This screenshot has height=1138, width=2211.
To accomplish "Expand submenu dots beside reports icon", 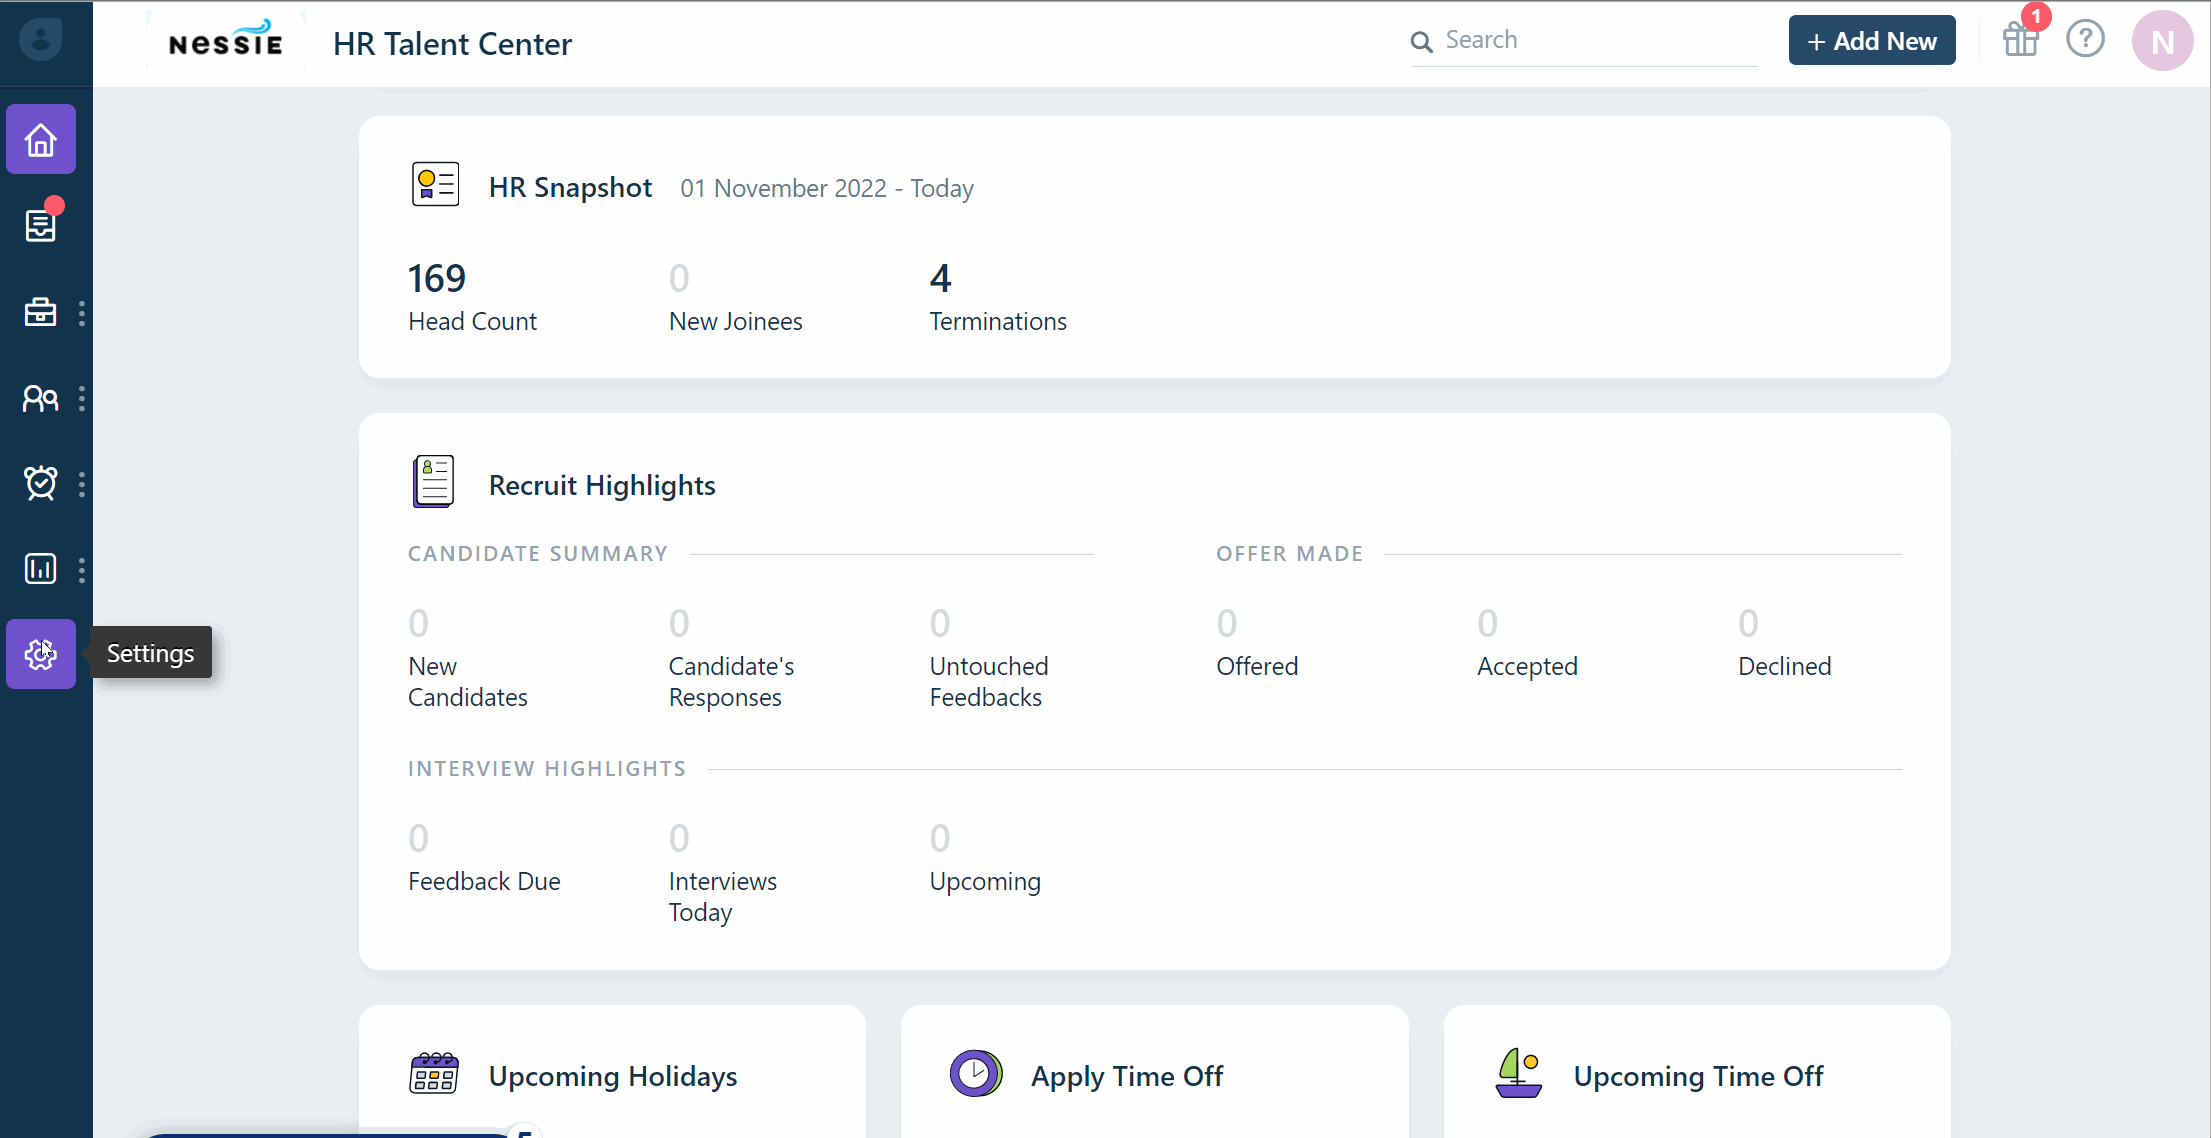I will point(82,569).
